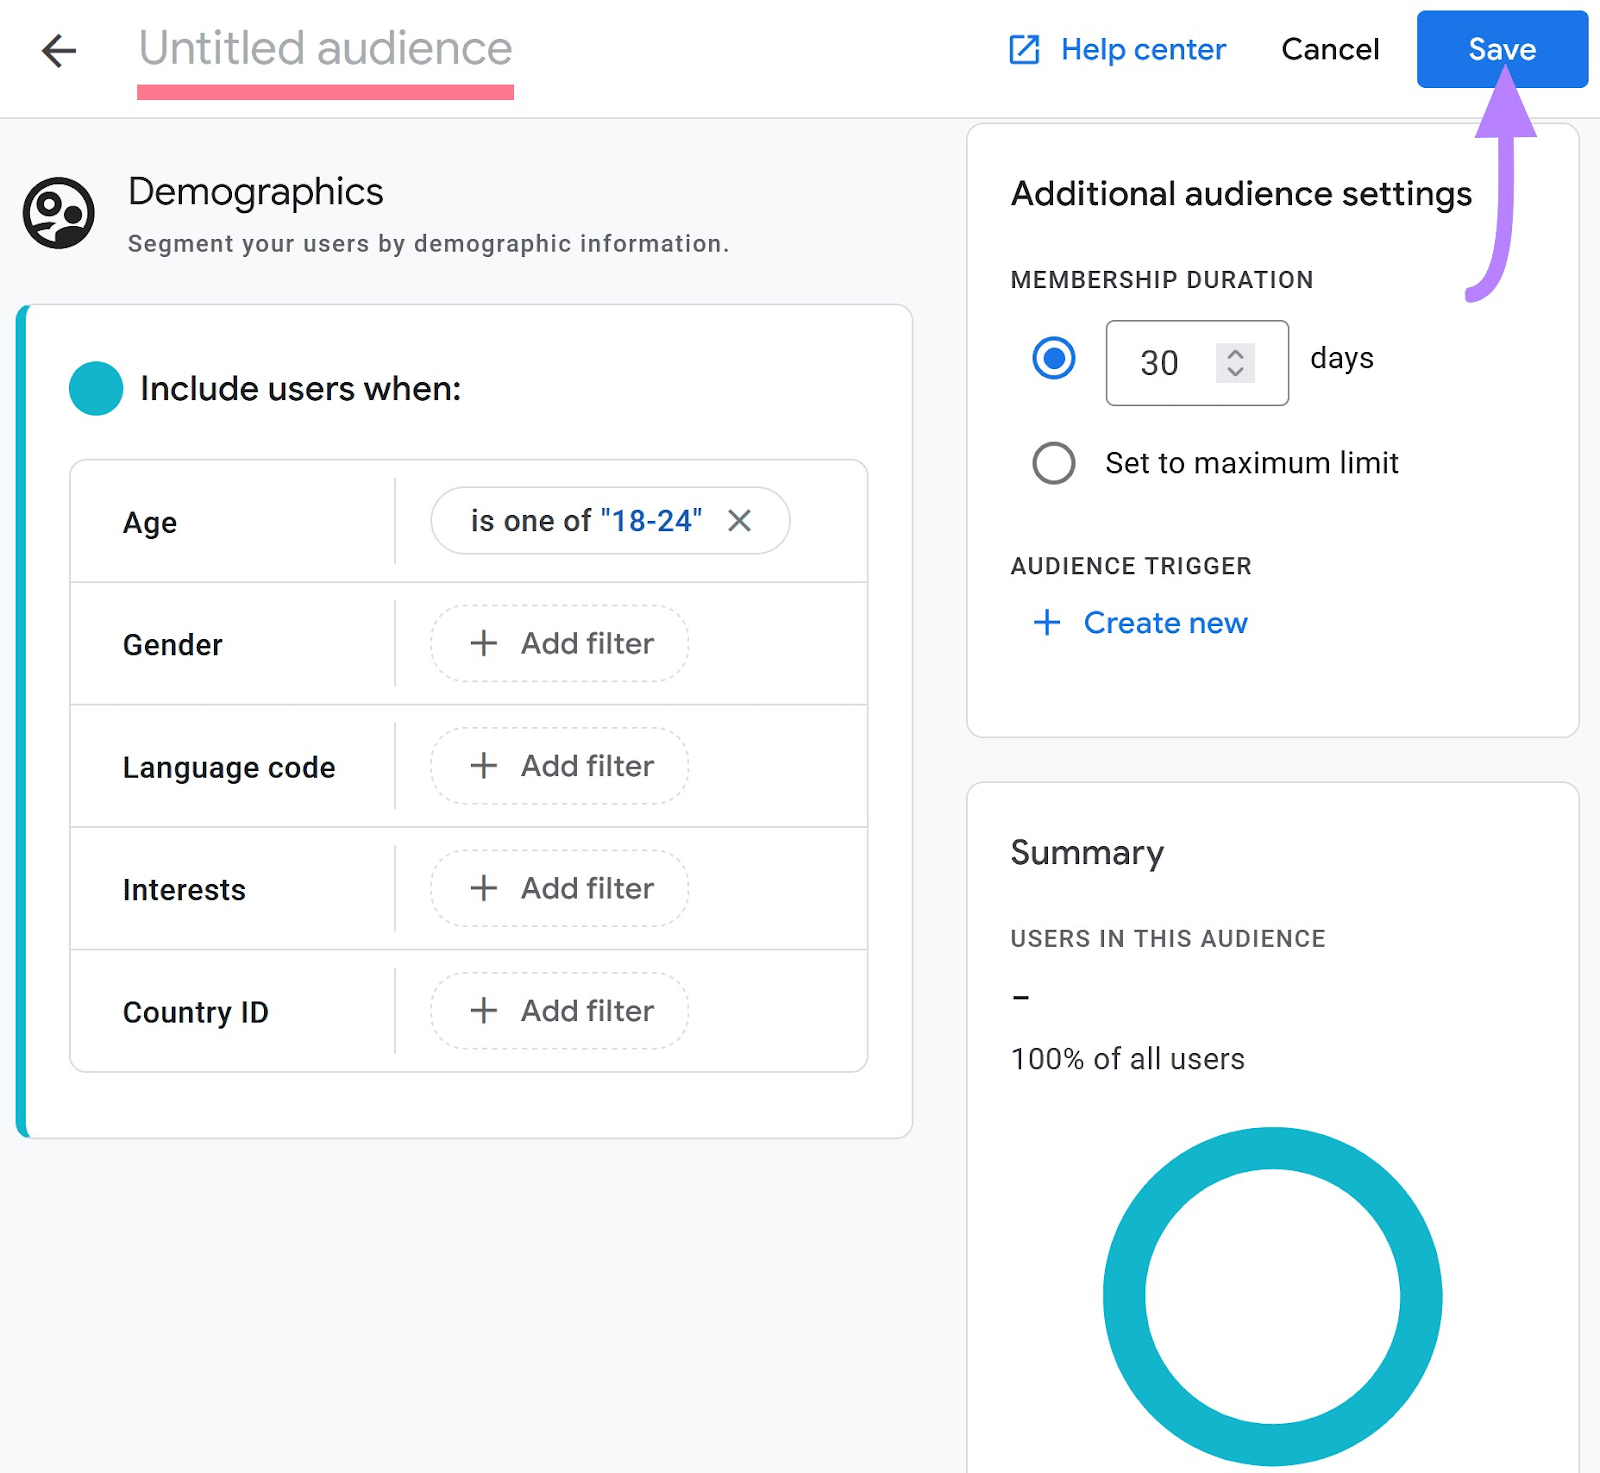Viewport: 1600px width, 1473px height.
Task: Increment the membership duration stepper
Action: click(x=1234, y=353)
